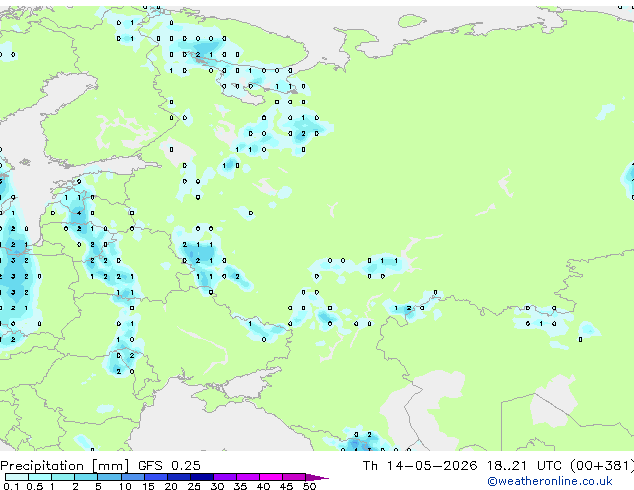Pick the 40–45 mm magenta legend box
The height and width of the screenshot is (490, 634).
coord(271,477)
